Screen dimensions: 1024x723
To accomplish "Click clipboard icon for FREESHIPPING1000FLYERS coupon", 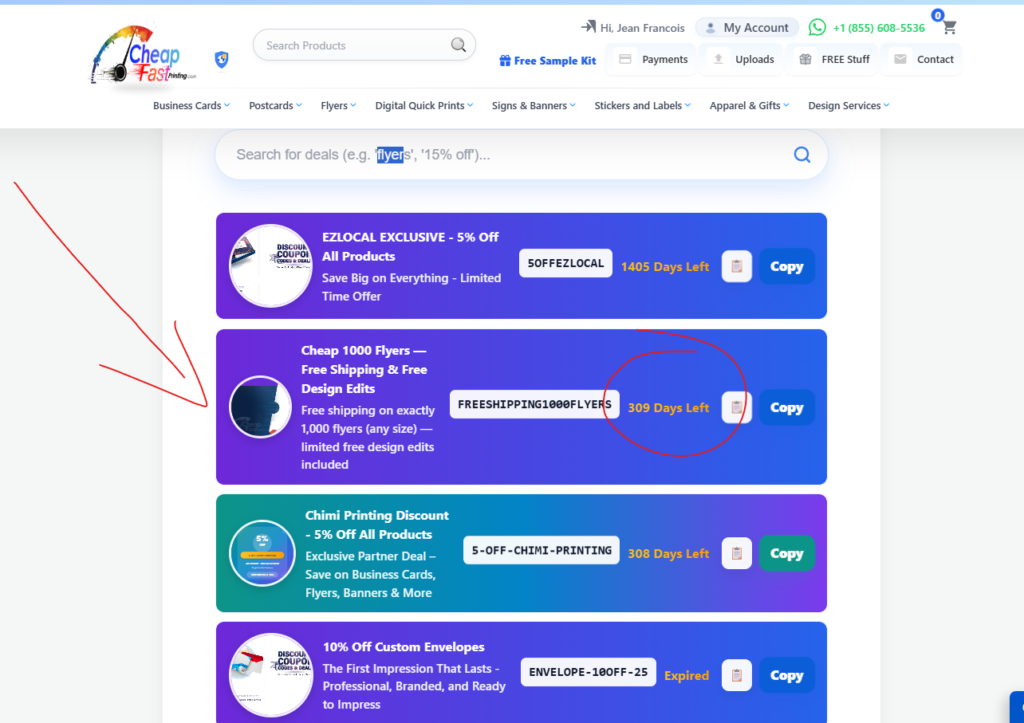I will pos(737,407).
